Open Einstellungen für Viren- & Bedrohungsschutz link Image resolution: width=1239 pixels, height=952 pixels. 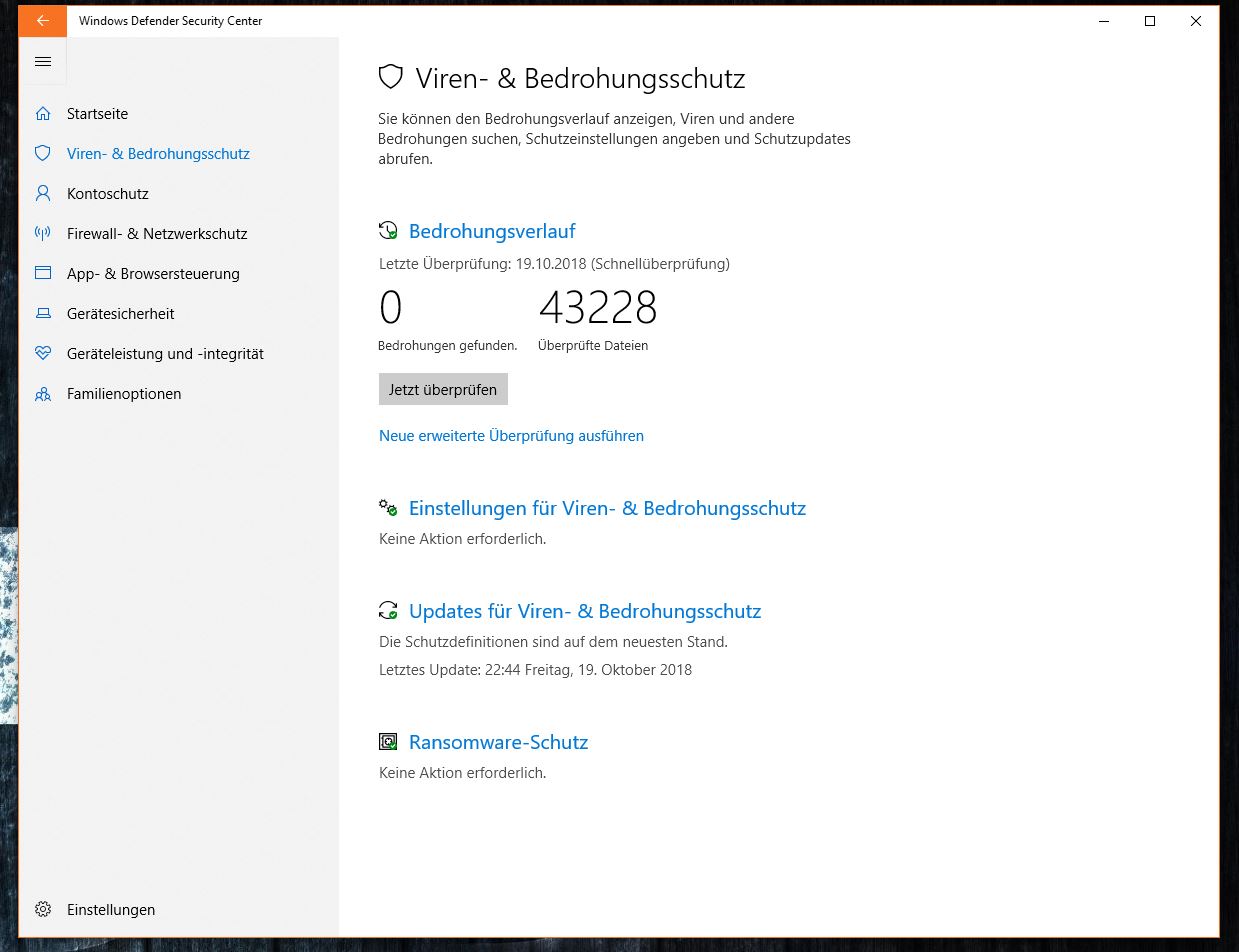pyautogui.click(x=607, y=508)
